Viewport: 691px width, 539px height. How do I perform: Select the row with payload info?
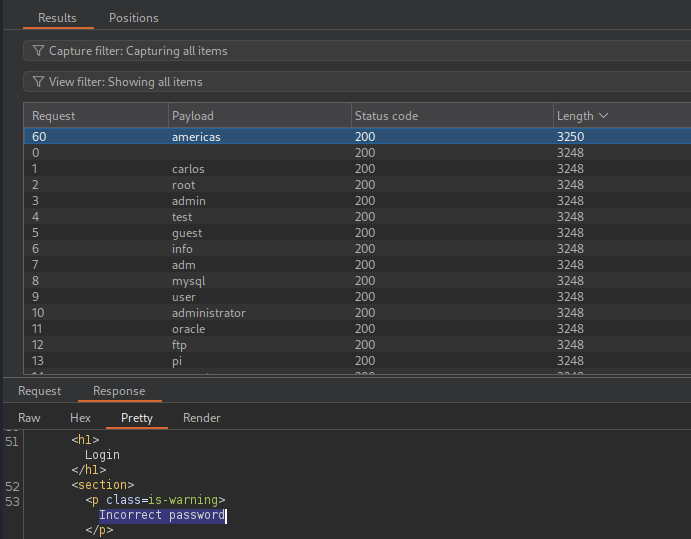pyautogui.click(x=357, y=249)
